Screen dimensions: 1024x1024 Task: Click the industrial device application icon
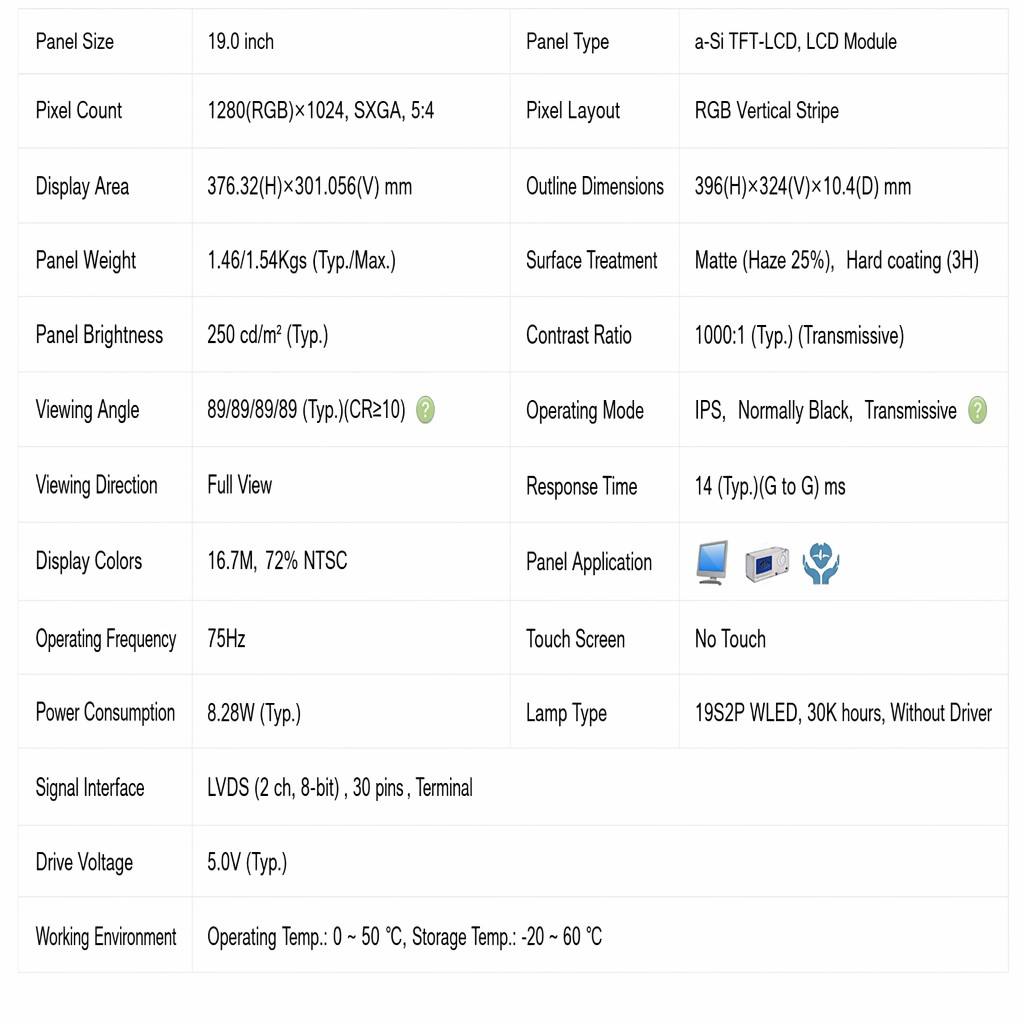(767, 564)
